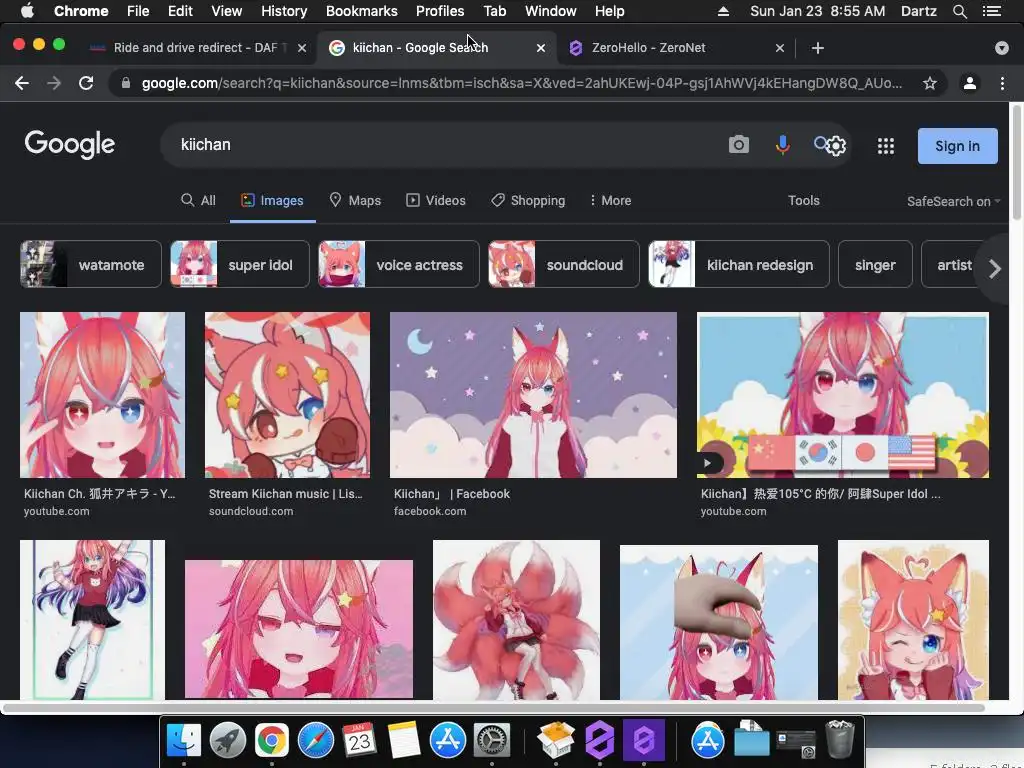The height and width of the screenshot is (768, 1024).
Task: Filter images by the watamote chip
Action: point(91,264)
